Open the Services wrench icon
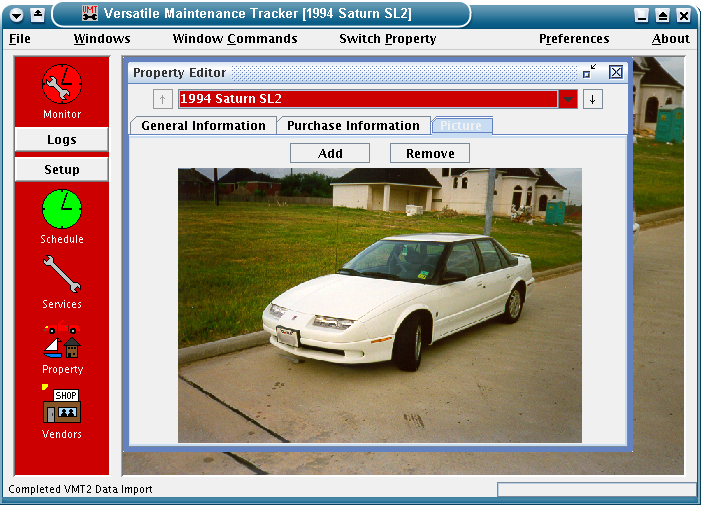701x505 pixels. point(62,274)
